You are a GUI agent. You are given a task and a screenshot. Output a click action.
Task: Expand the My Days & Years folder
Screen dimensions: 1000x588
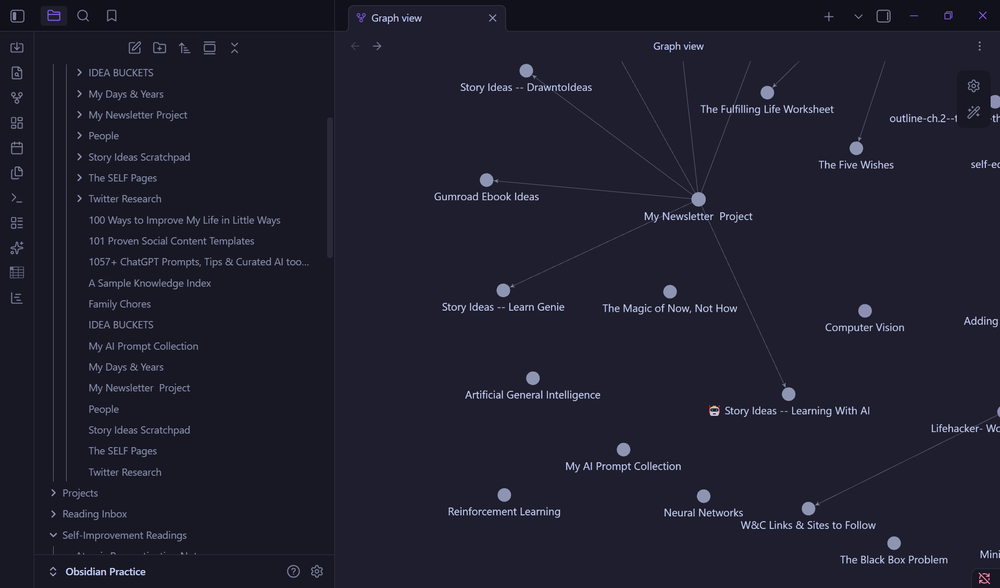79,94
